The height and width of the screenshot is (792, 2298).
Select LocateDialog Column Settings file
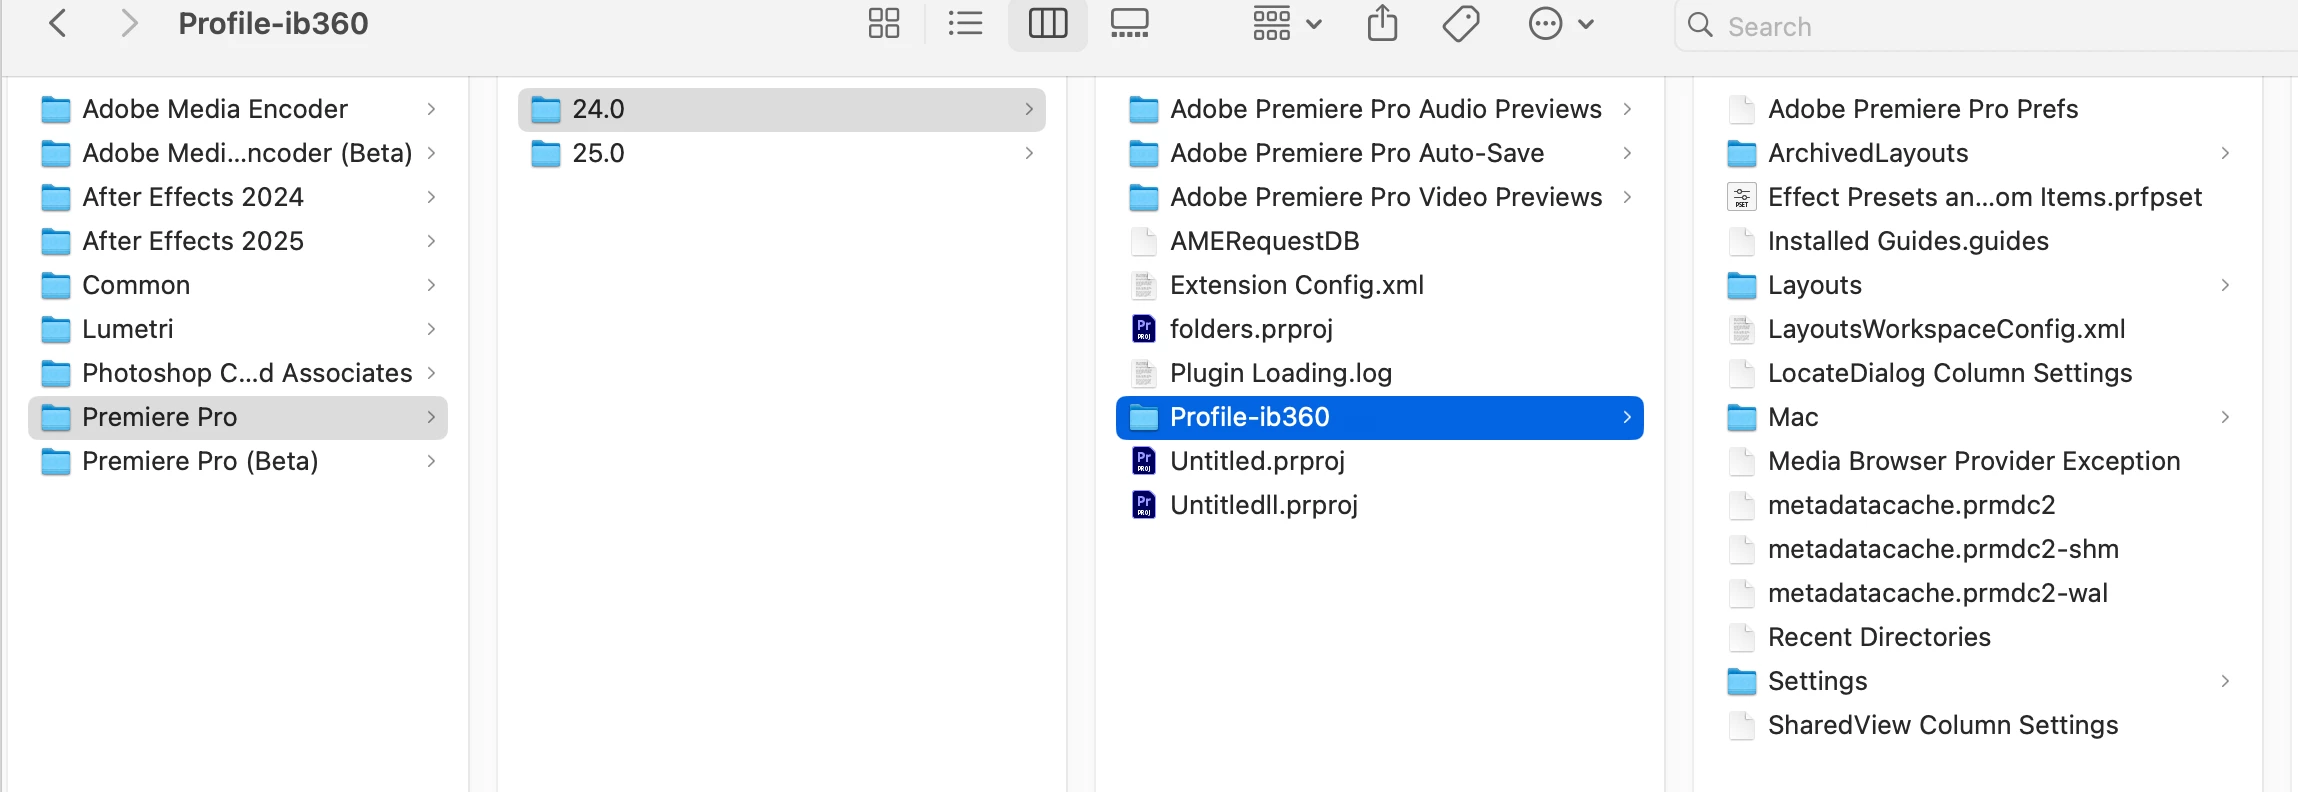[x=1978, y=373]
